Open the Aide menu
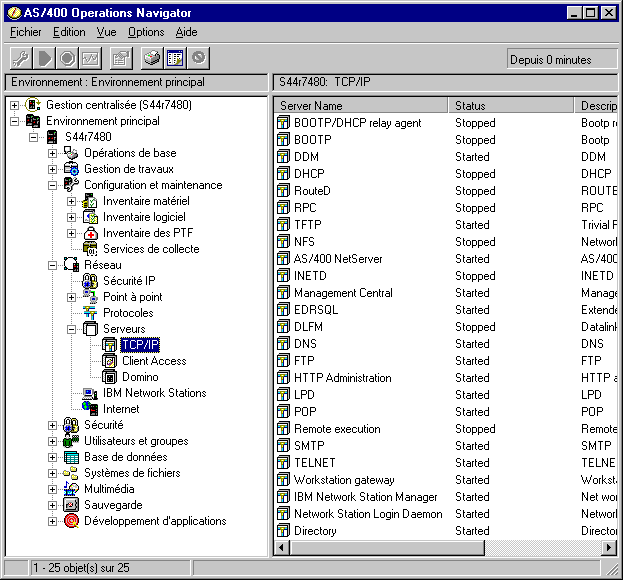The height and width of the screenshot is (580, 623). pos(186,32)
